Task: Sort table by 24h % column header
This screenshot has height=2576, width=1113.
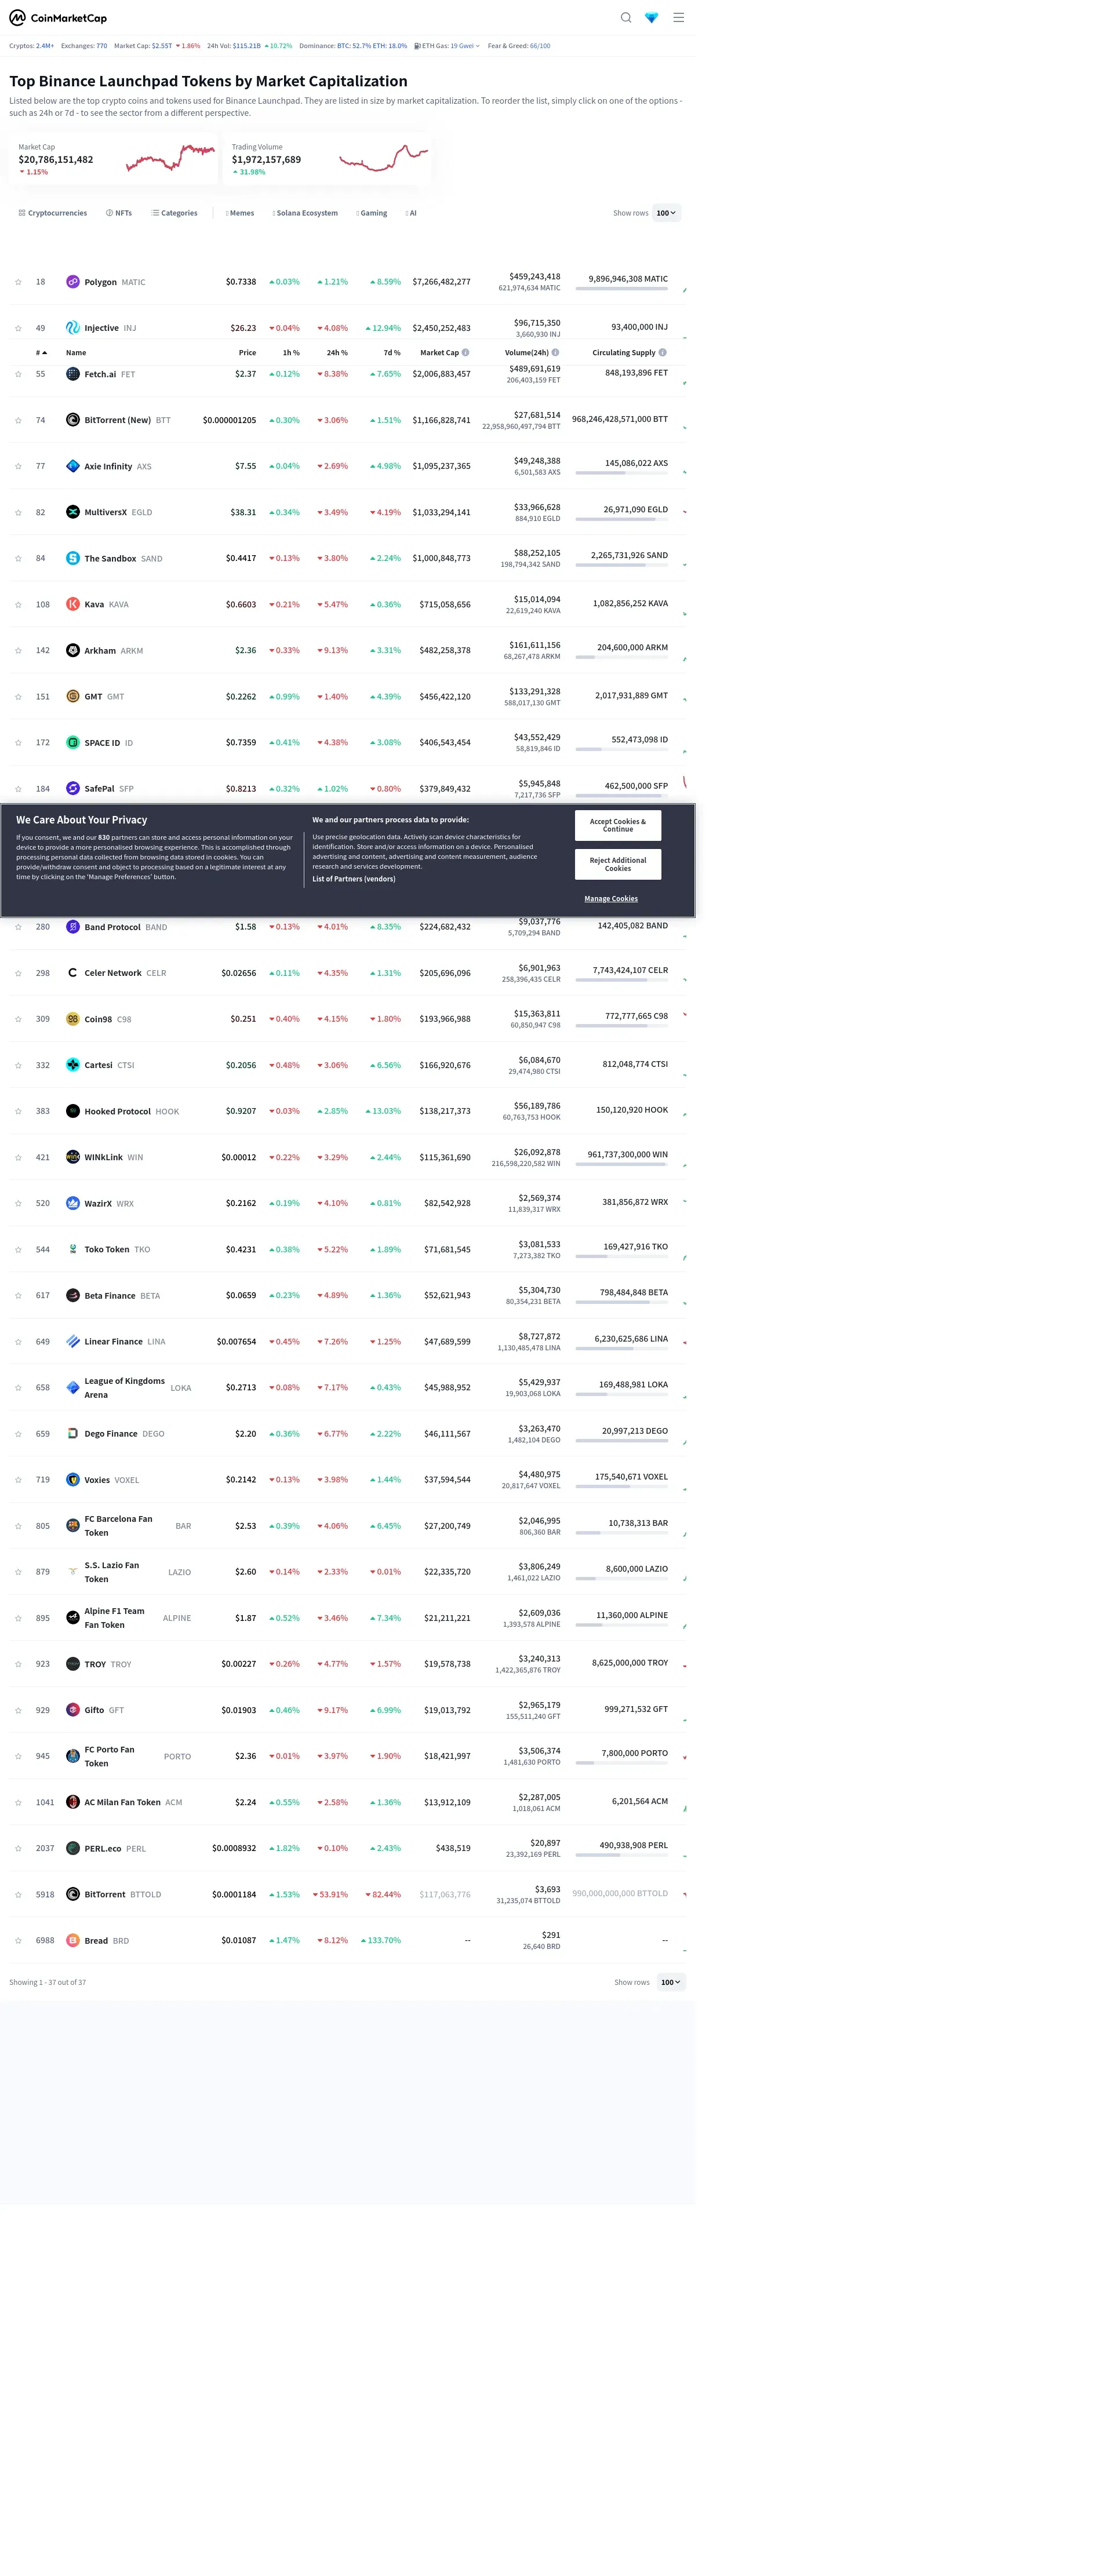Action: pos(337,353)
